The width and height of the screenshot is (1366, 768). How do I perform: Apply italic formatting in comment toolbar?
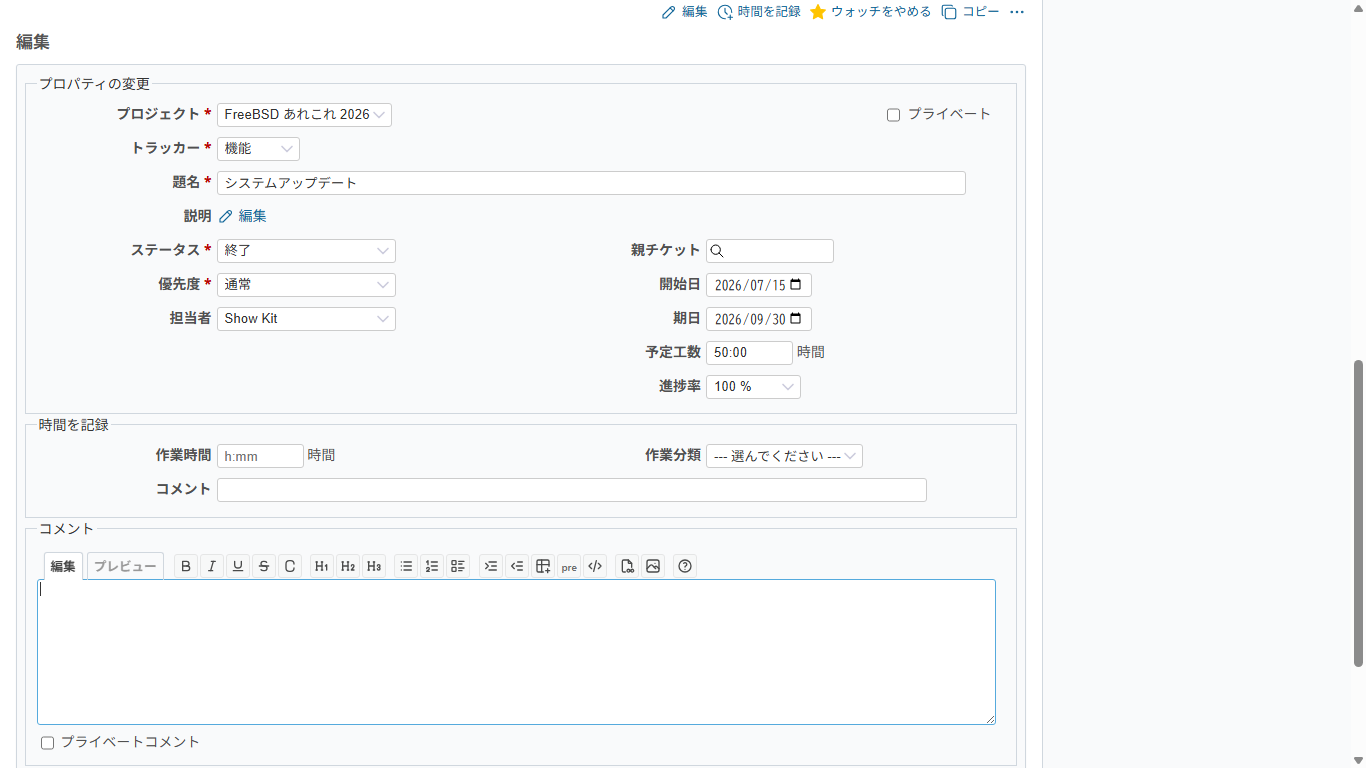point(212,566)
